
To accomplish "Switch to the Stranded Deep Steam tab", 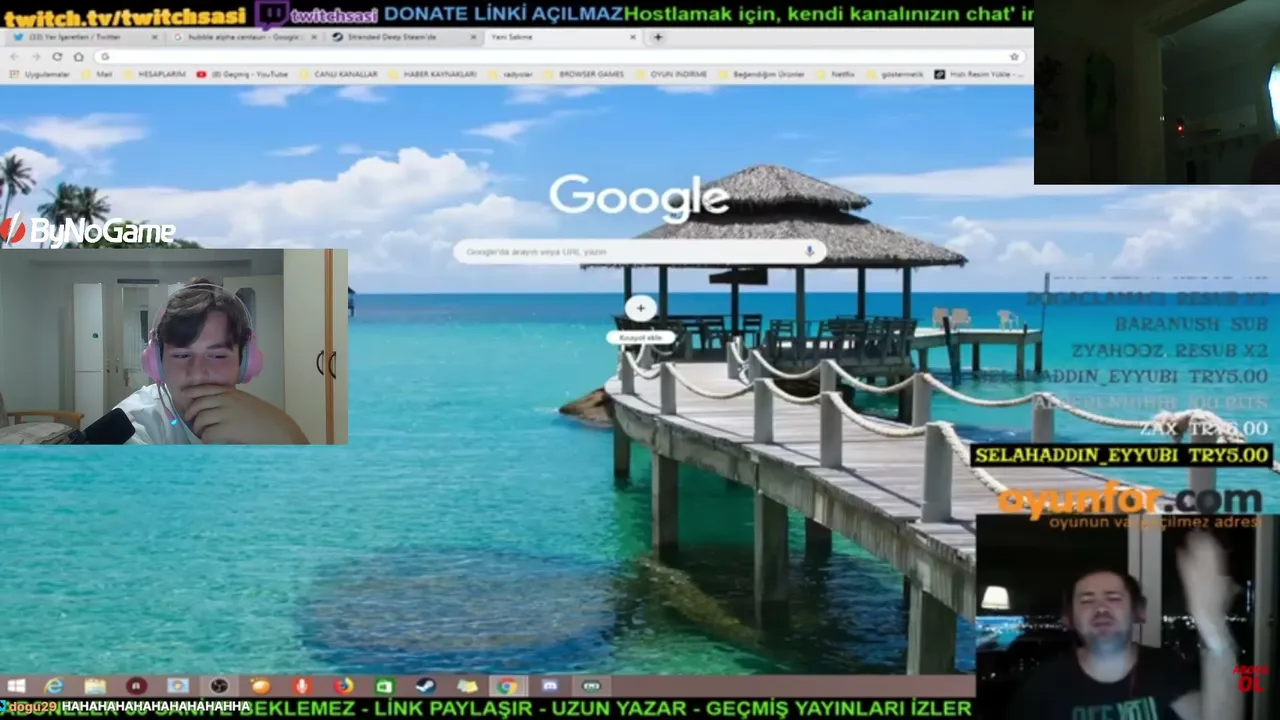I will click(x=402, y=37).
